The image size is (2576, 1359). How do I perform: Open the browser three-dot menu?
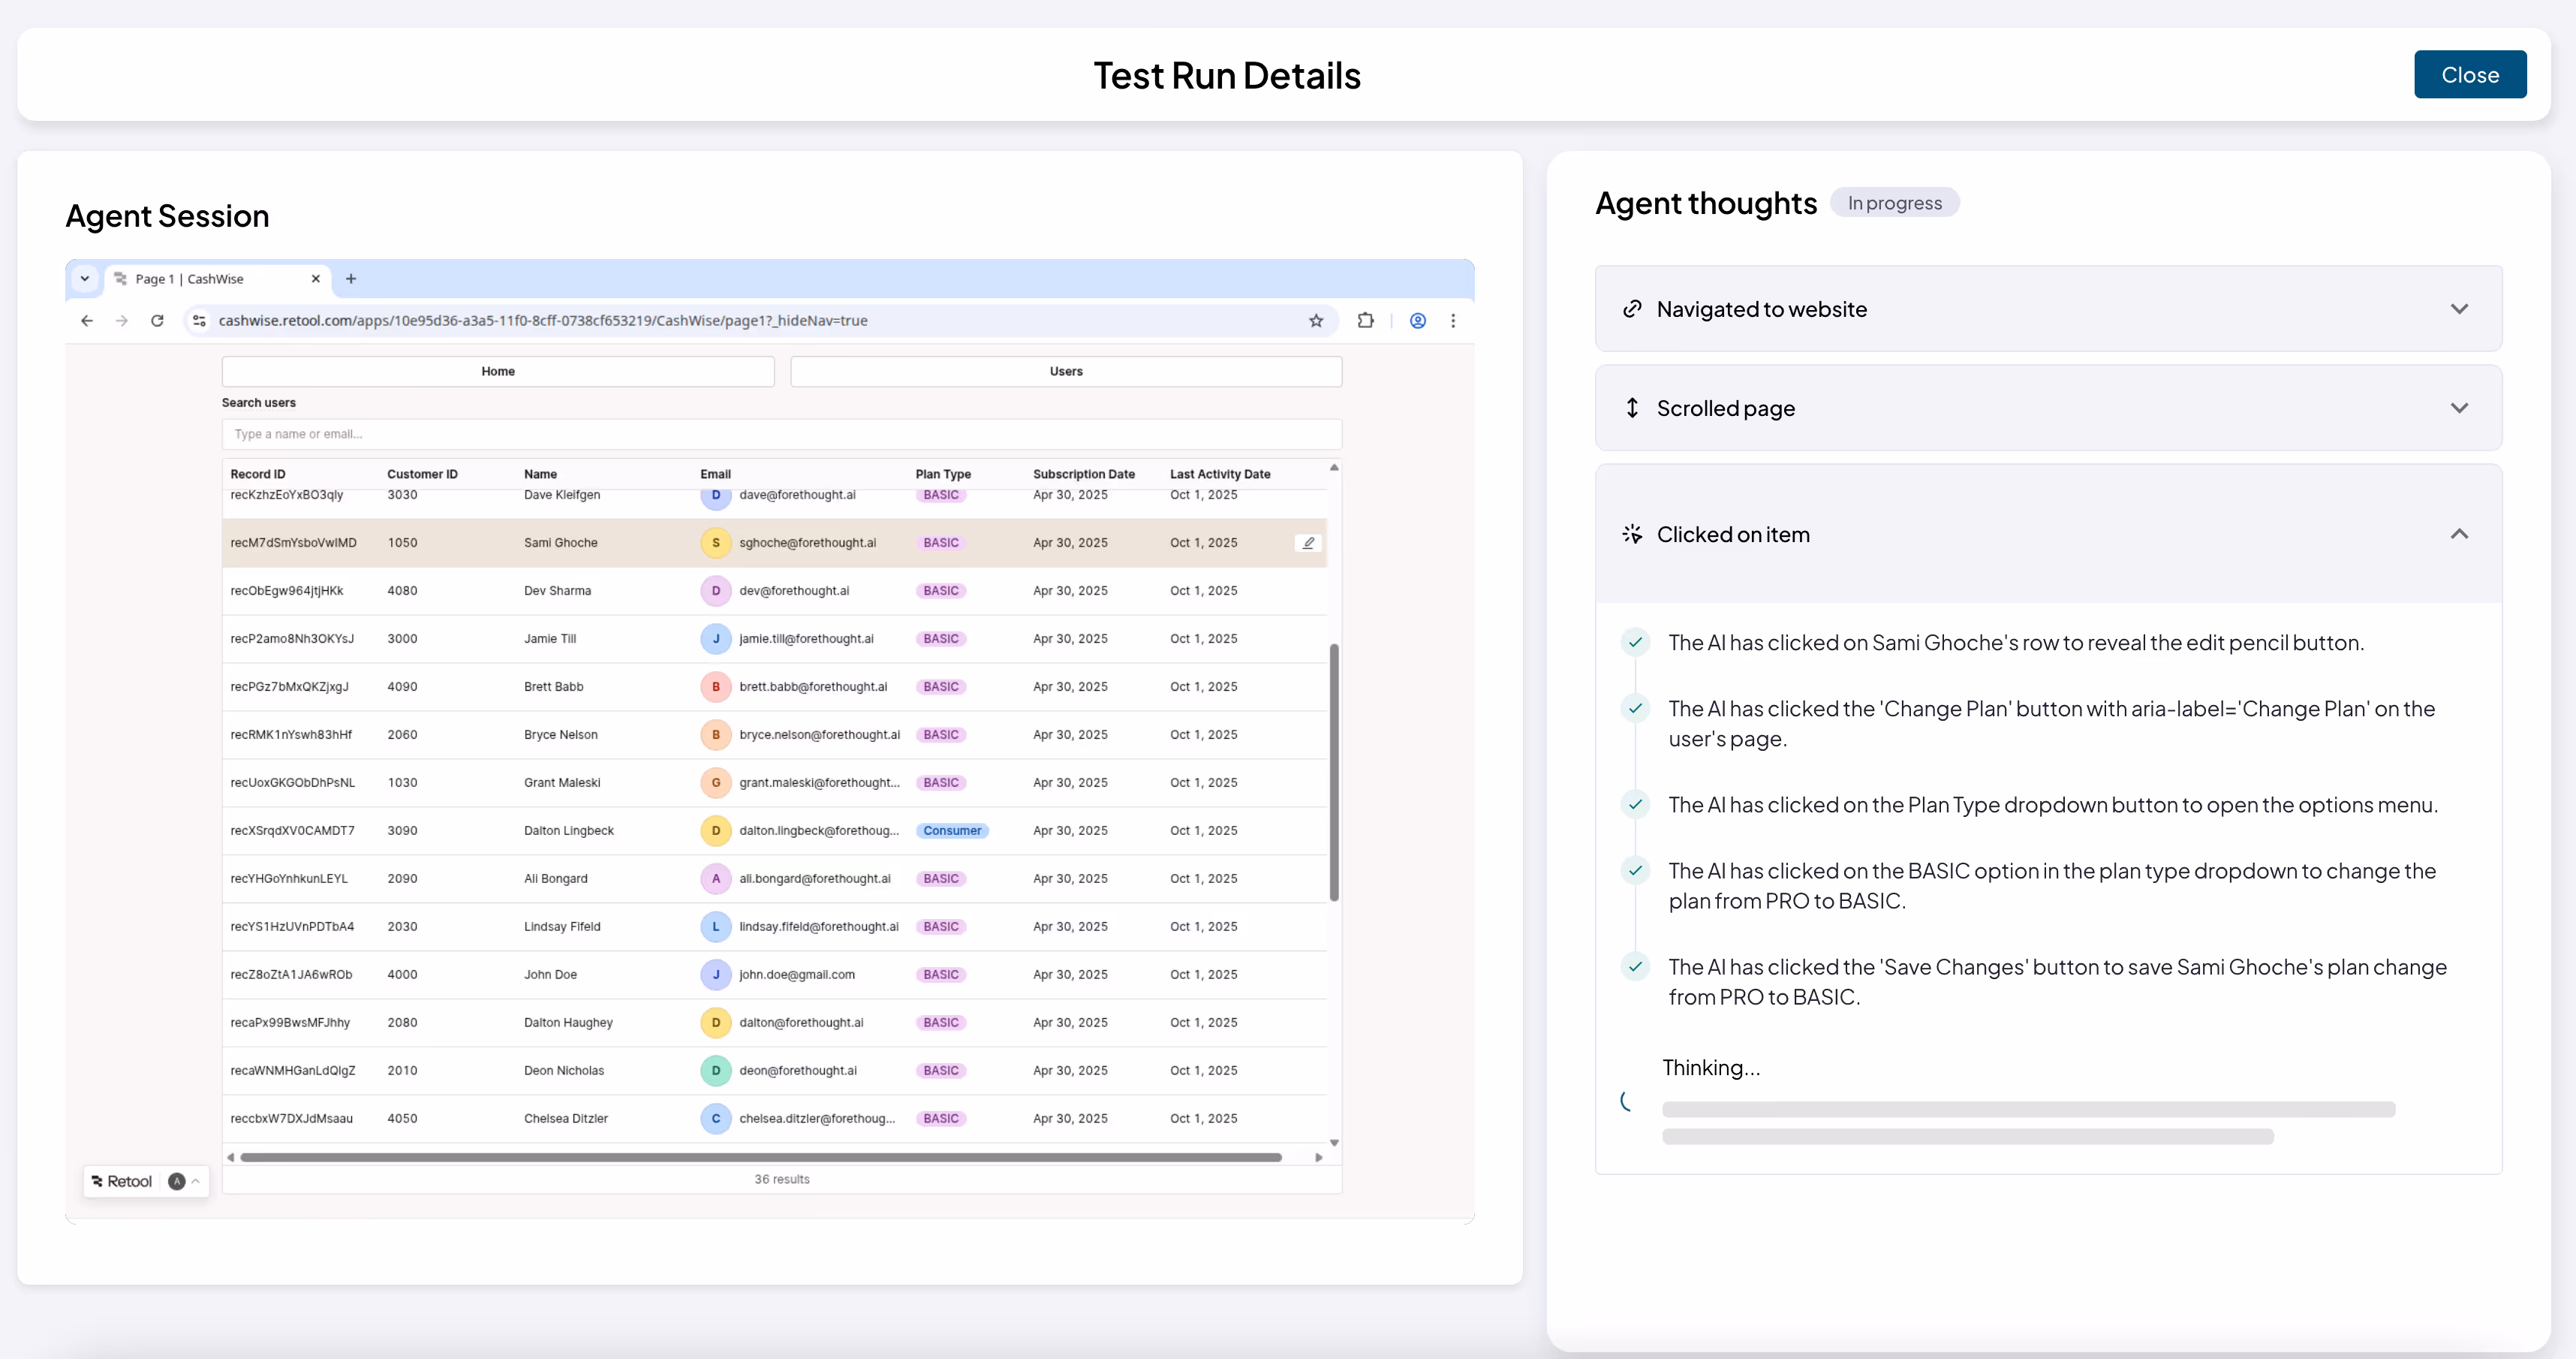tap(1453, 321)
